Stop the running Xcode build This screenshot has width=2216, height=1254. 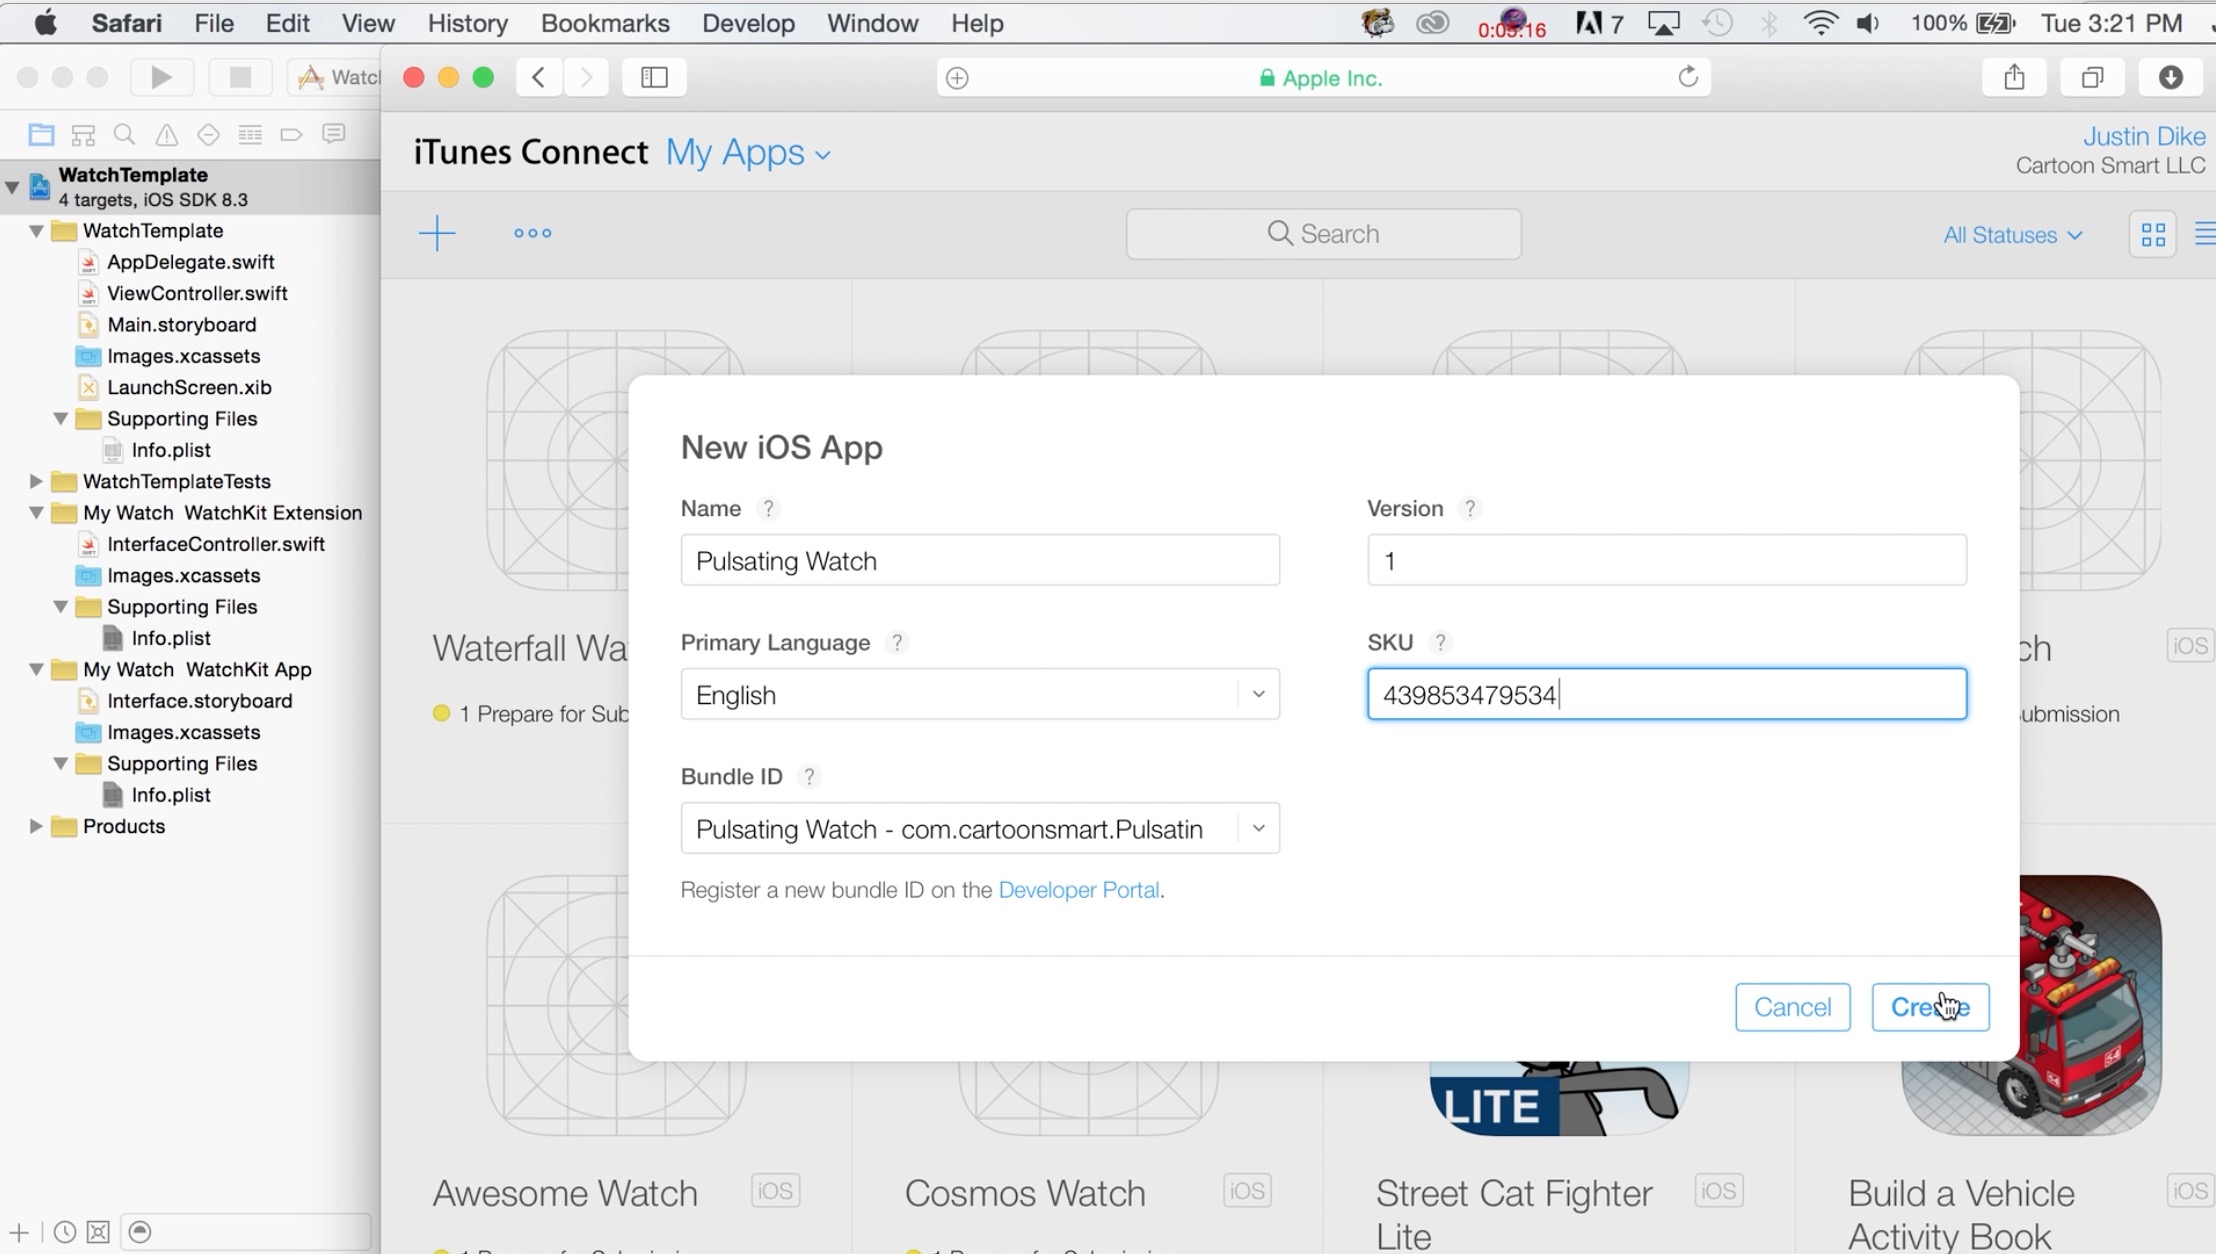[240, 77]
